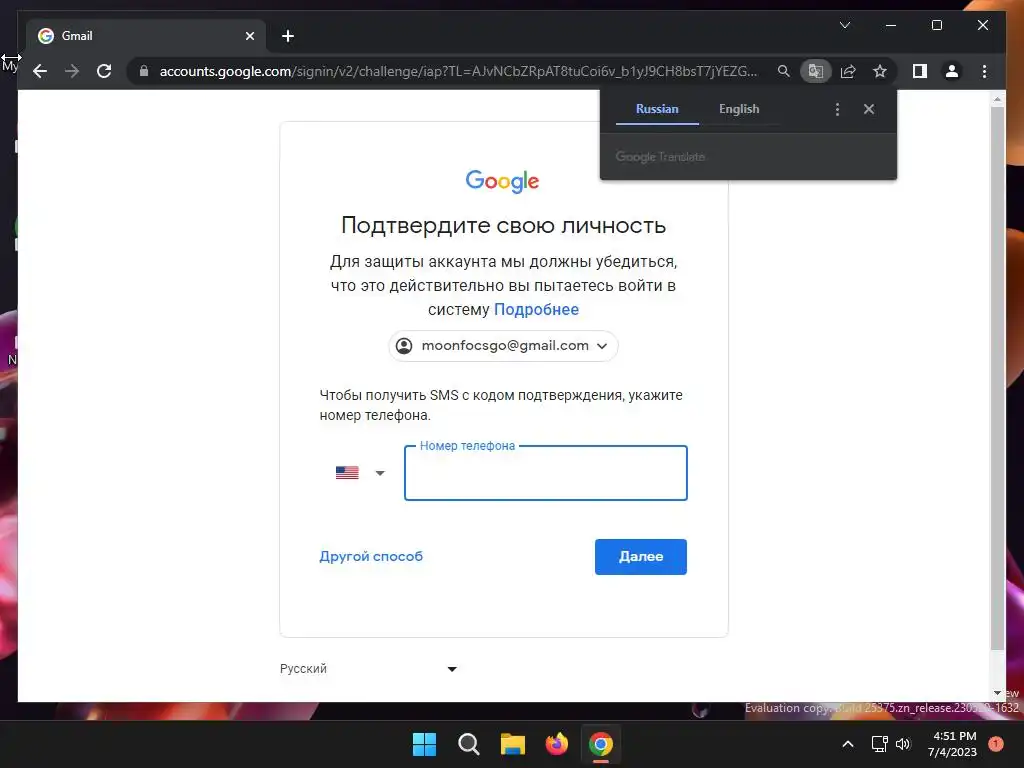Open Windows taskbar search
The height and width of the screenshot is (768, 1024).
point(468,744)
